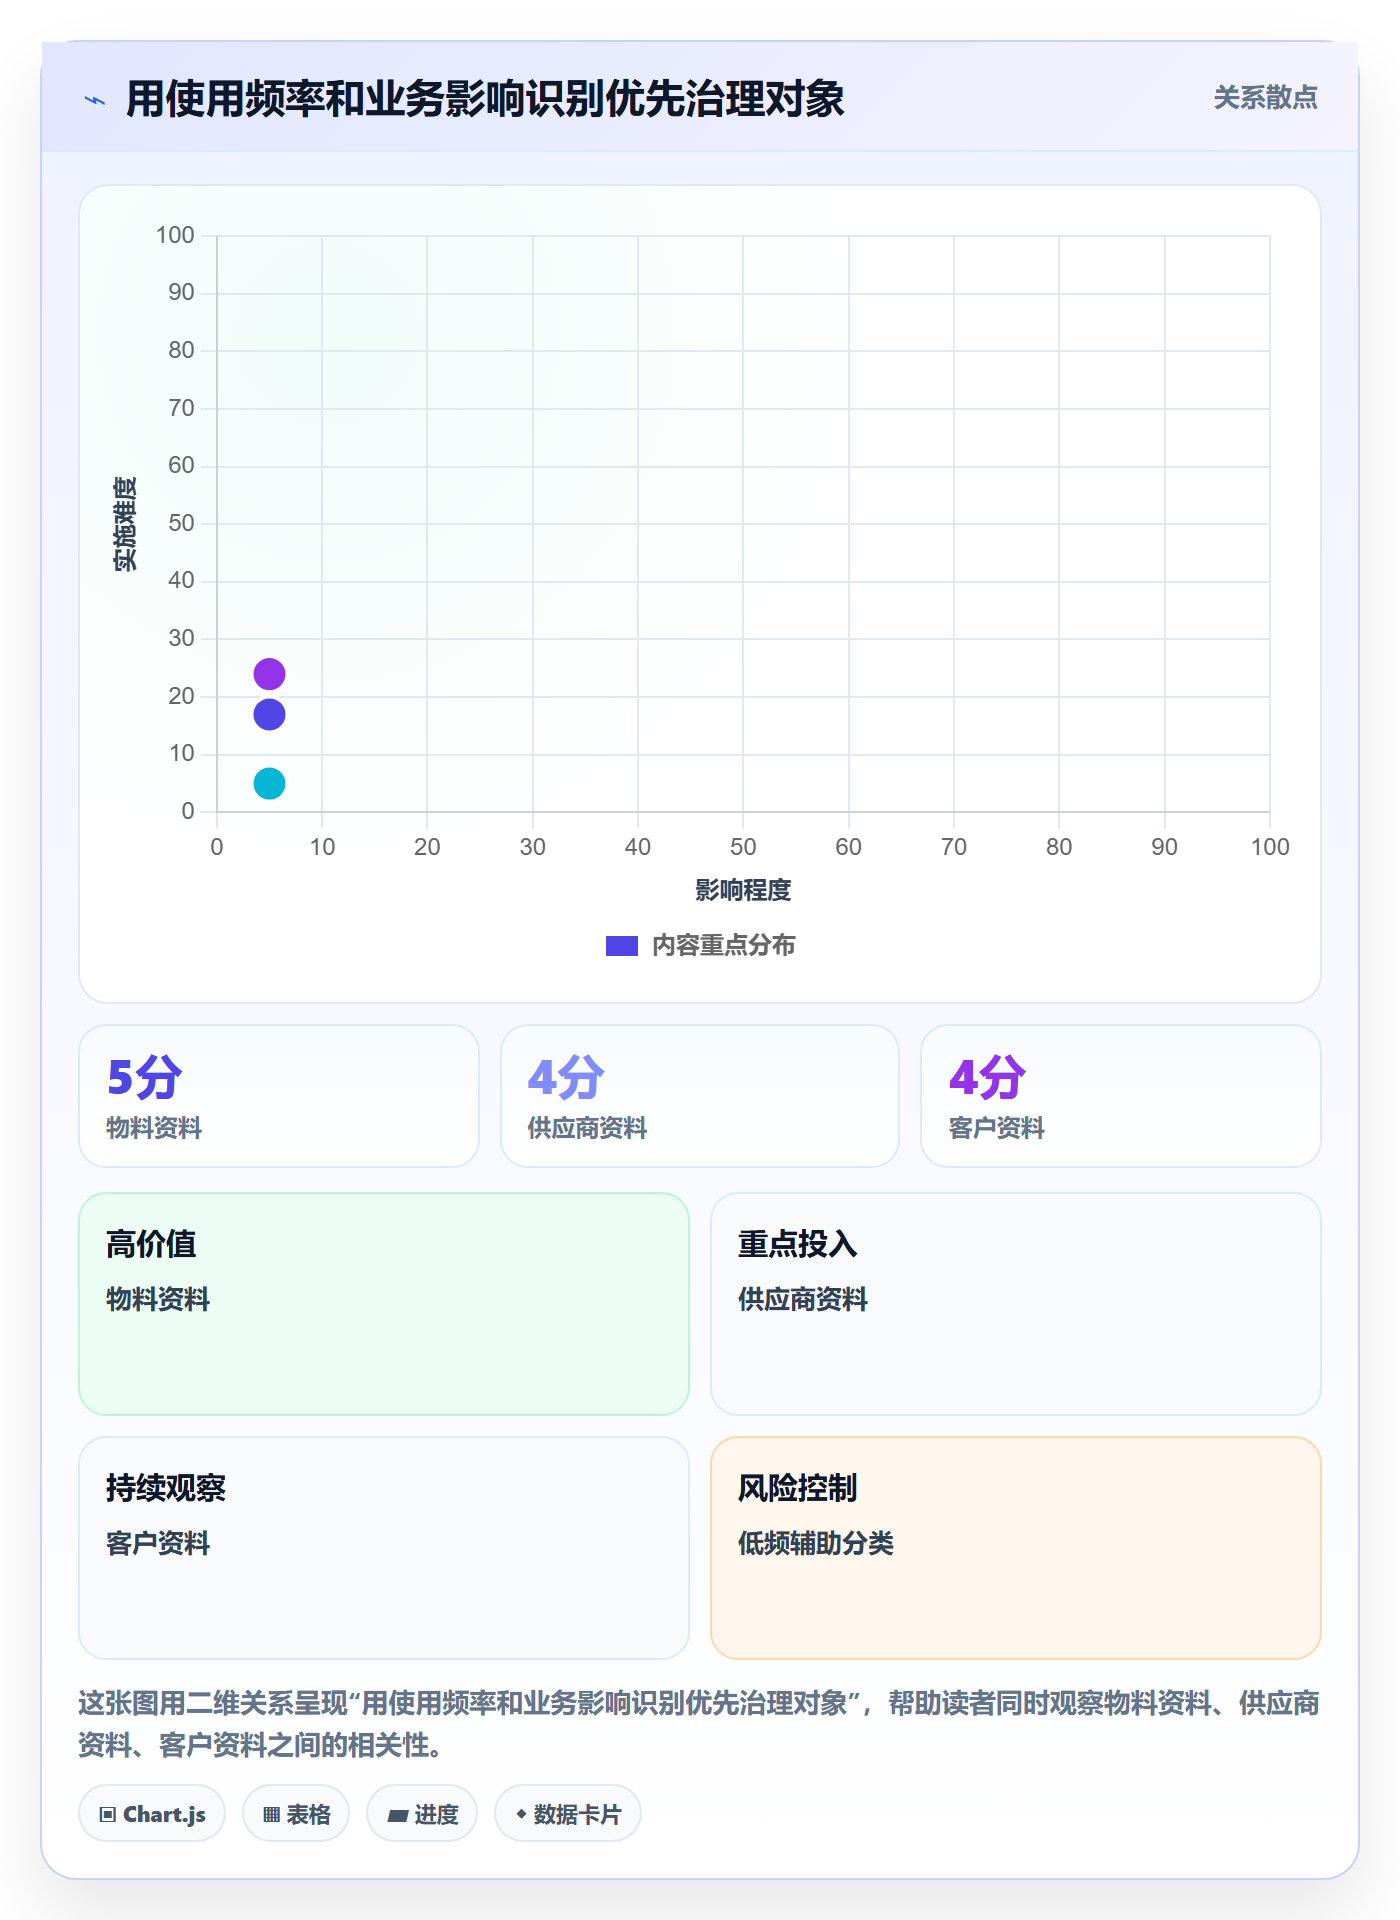Open the 风险控制 quadrant card
Image resolution: width=1400 pixels, height=1920 pixels.
point(1016,1548)
